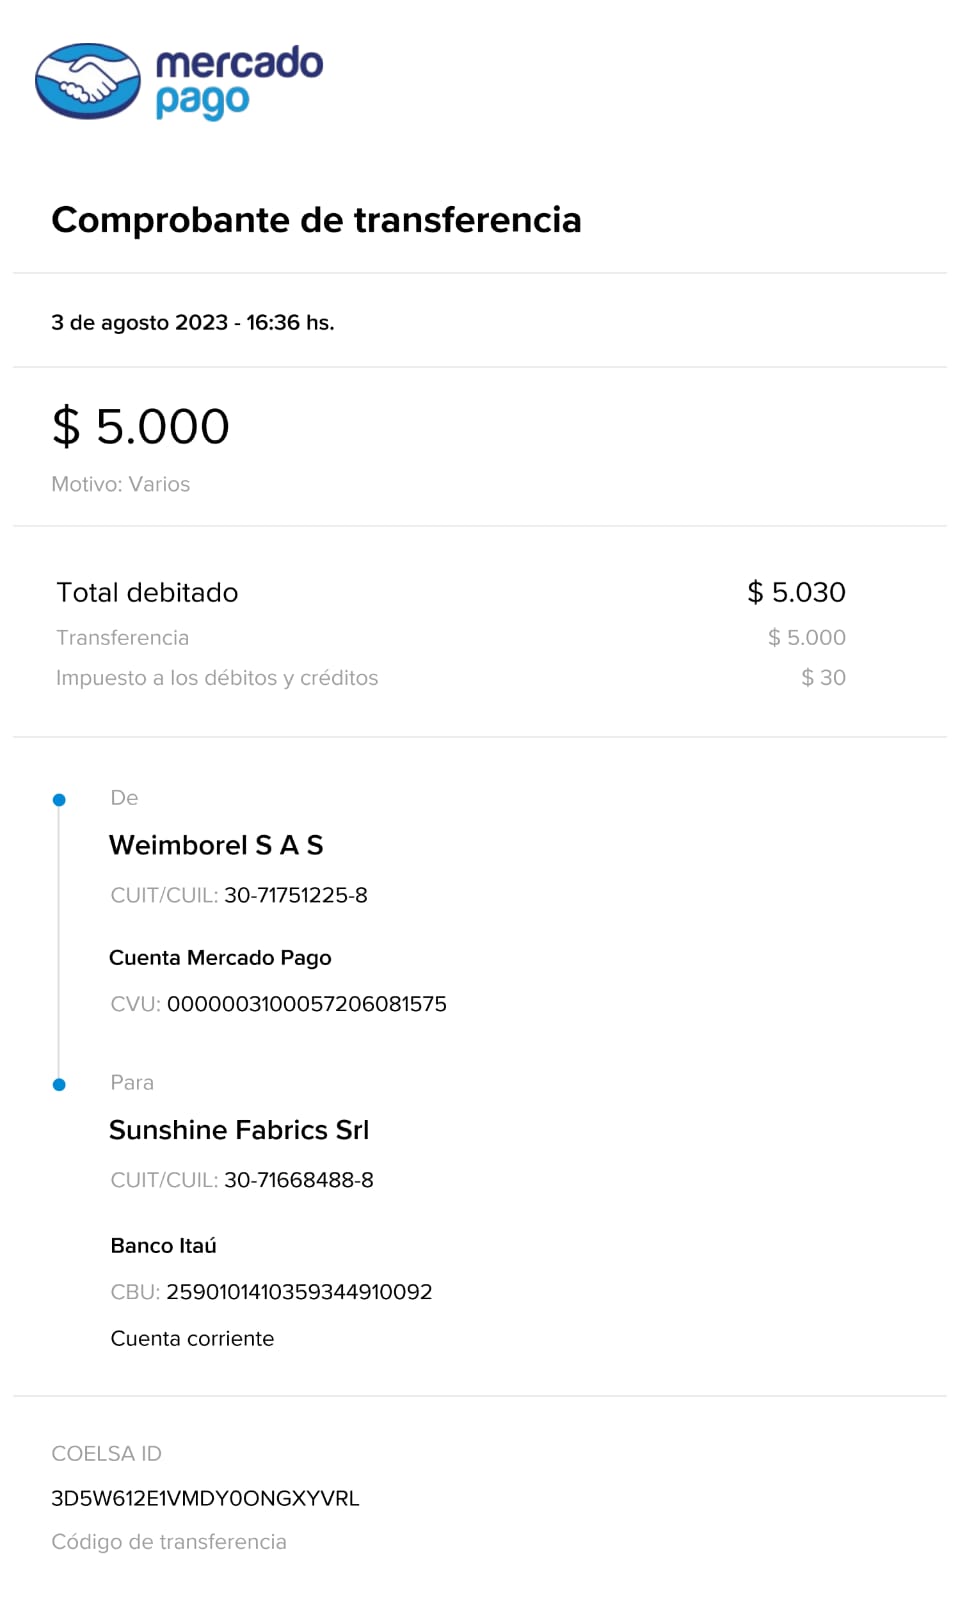This screenshot has width=960, height=1600.
Task: Click the blue dot beside De
Action: 59,800
